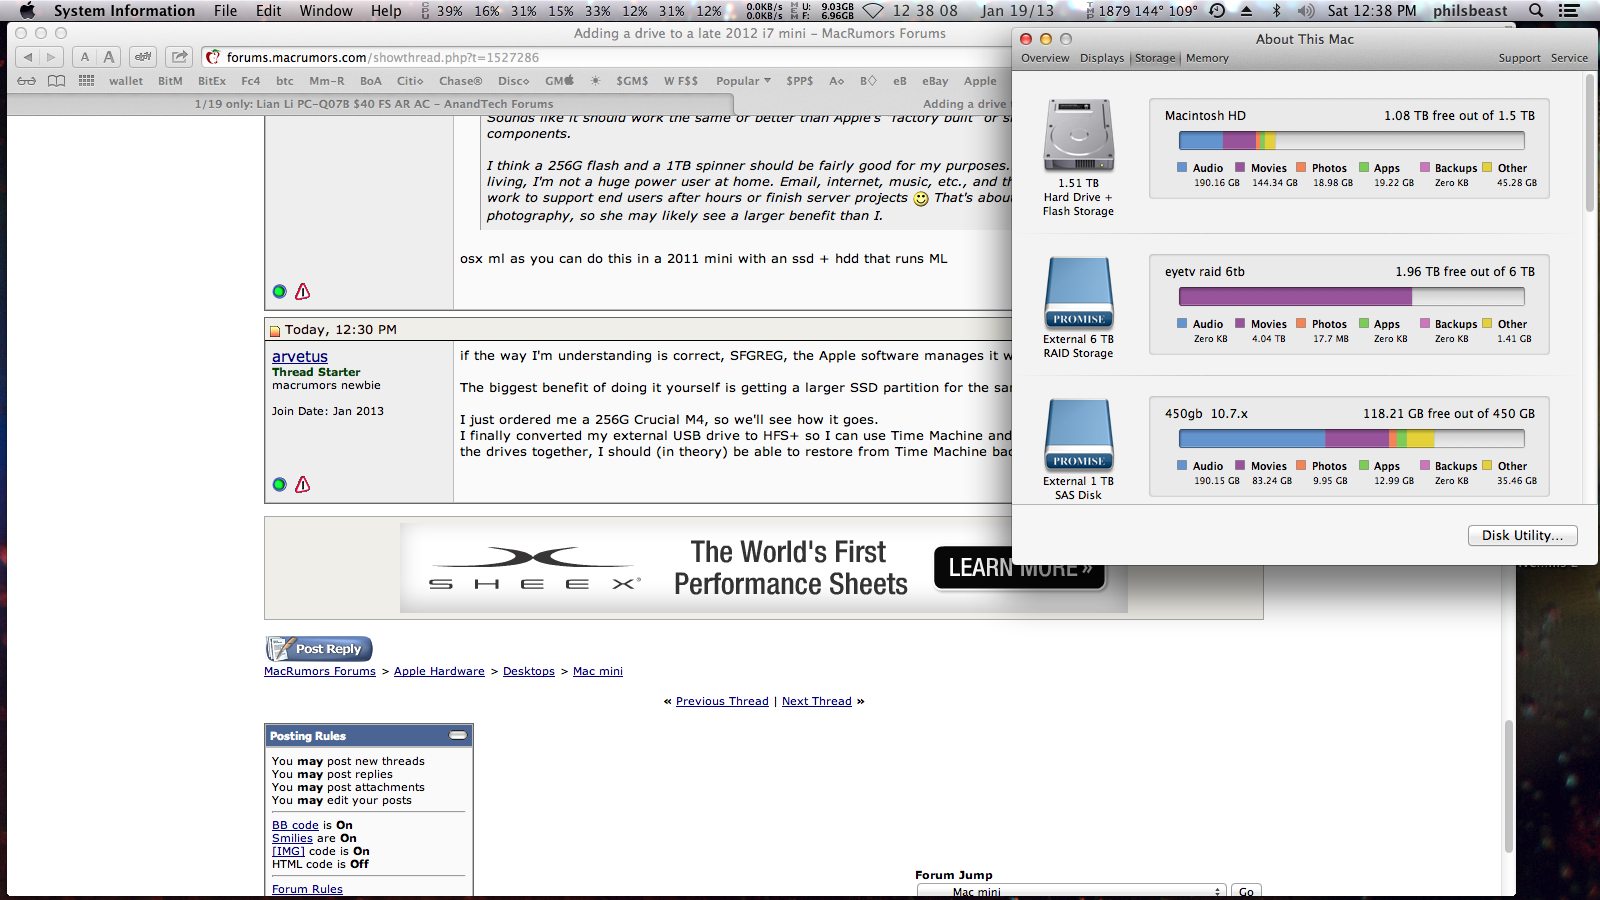Report arvetus's post with warning icon
The height and width of the screenshot is (900, 1600).
pyautogui.click(x=302, y=484)
